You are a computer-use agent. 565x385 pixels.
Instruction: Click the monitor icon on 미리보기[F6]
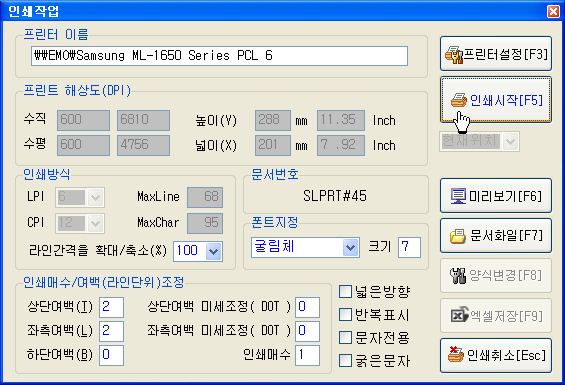pyautogui.click(x=458, y=196)
